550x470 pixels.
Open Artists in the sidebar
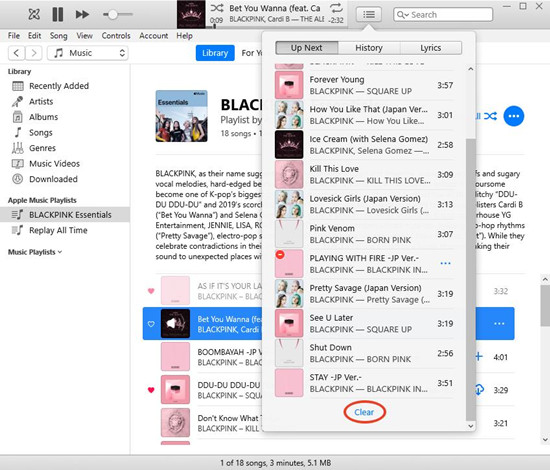click(41, 101)
